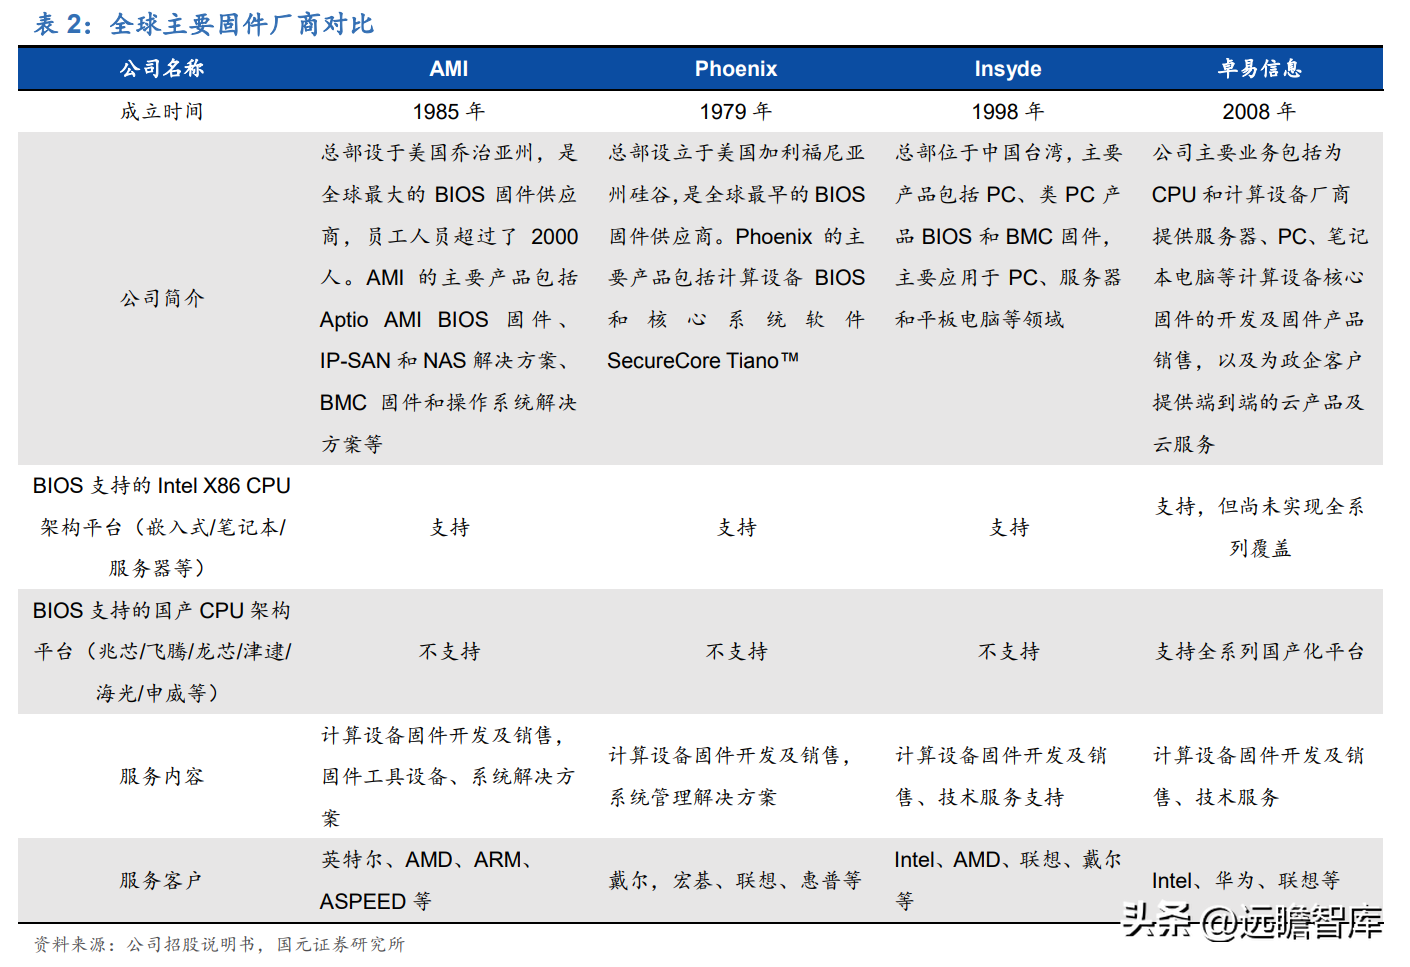Click the SecureCore Tiano™ product name
This screenshot has width=1410, height=967.
[x=703, y=361]
